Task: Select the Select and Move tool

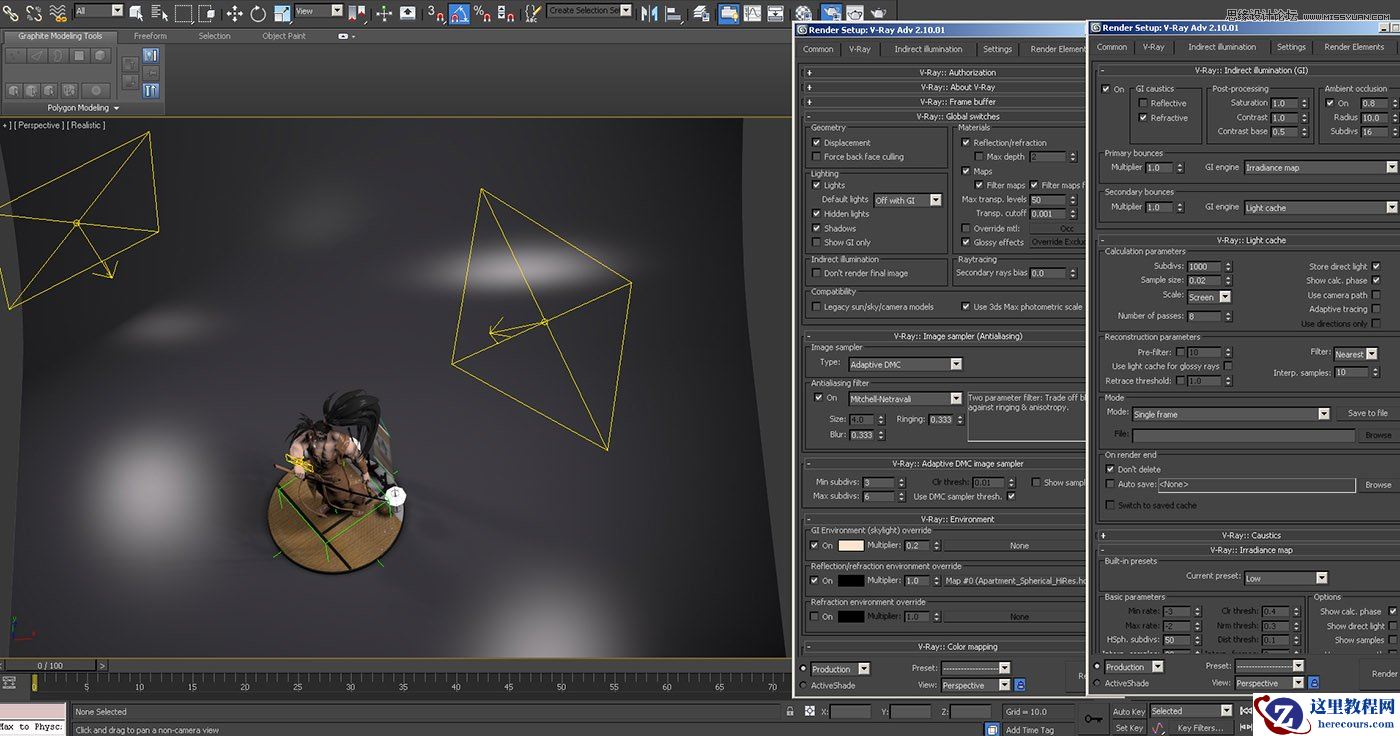Action: [234, 14]
